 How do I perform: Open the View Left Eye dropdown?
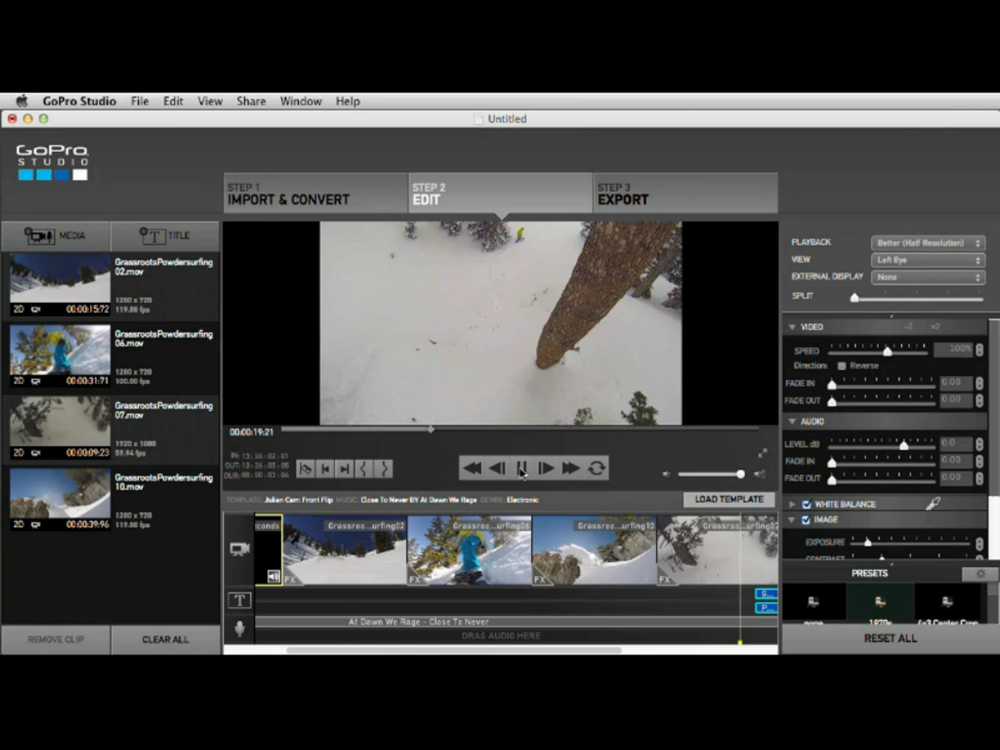coord(928,260)
